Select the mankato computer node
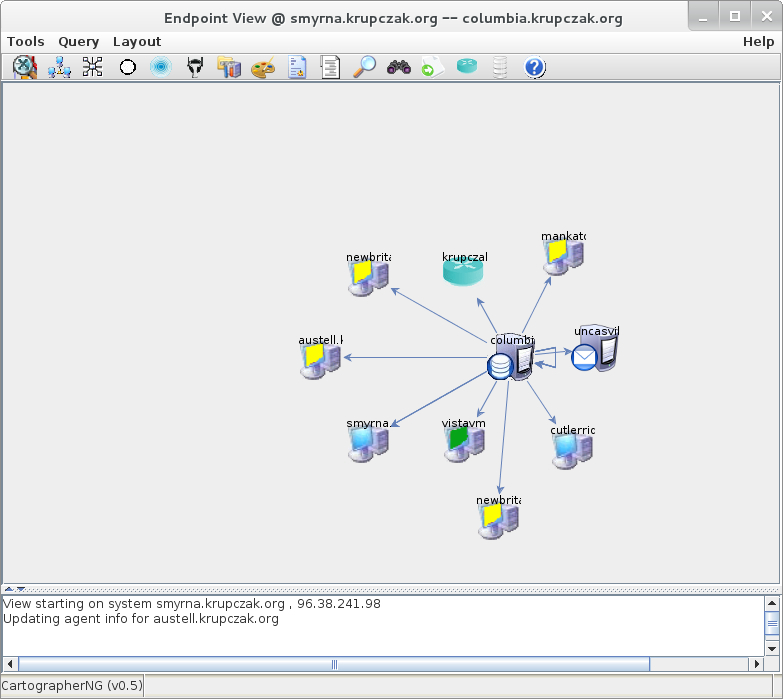Image resolution: width=783 pixels, height=699 pixels. click(563, 256)
